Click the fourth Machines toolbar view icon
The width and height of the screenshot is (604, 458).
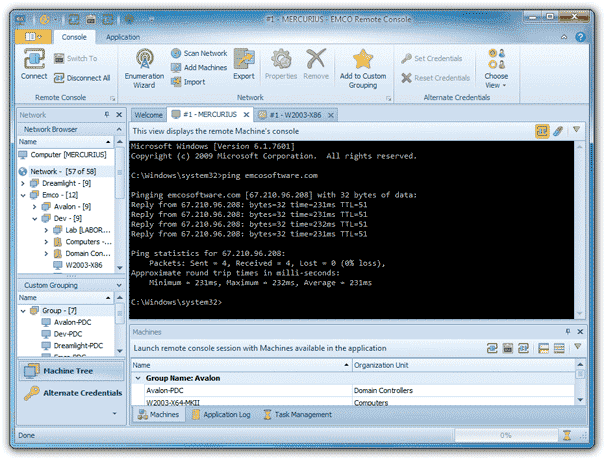[544, 348]
